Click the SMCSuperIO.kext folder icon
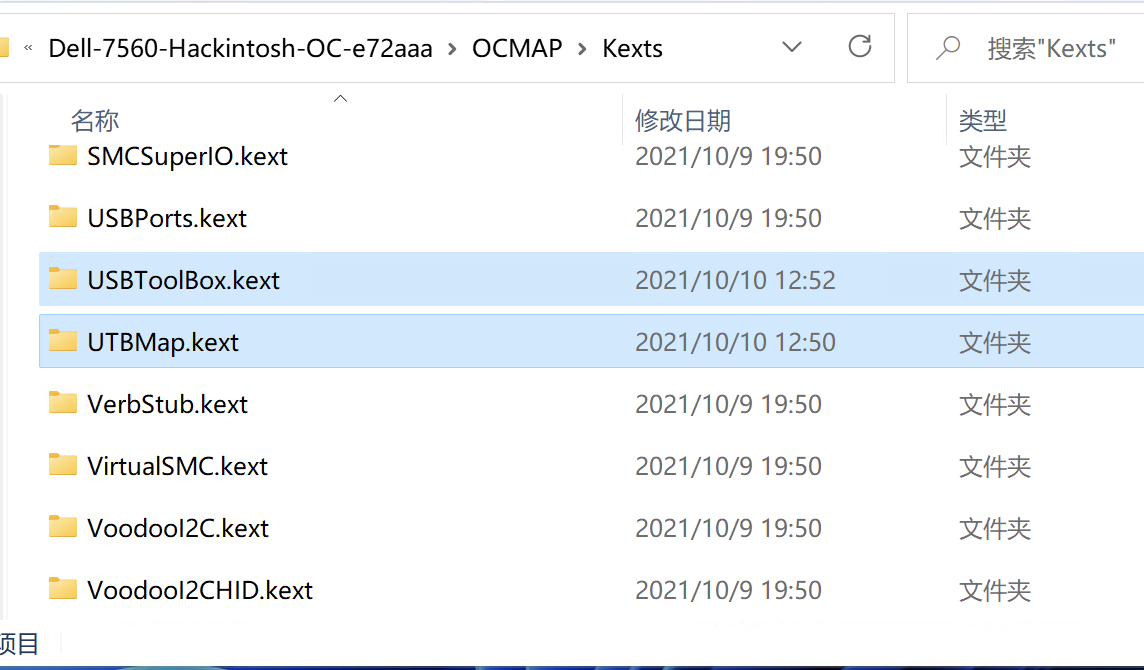Viewport: 1144px width, 670px height. pos(63,156)
